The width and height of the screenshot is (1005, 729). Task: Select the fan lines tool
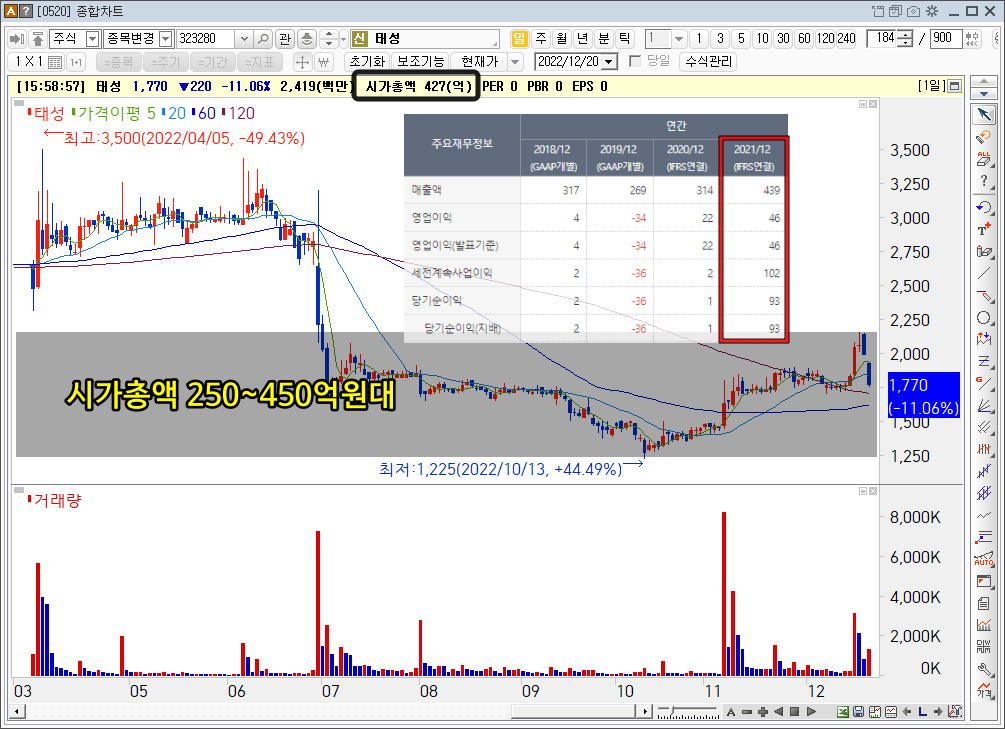[x=984, y=405]
